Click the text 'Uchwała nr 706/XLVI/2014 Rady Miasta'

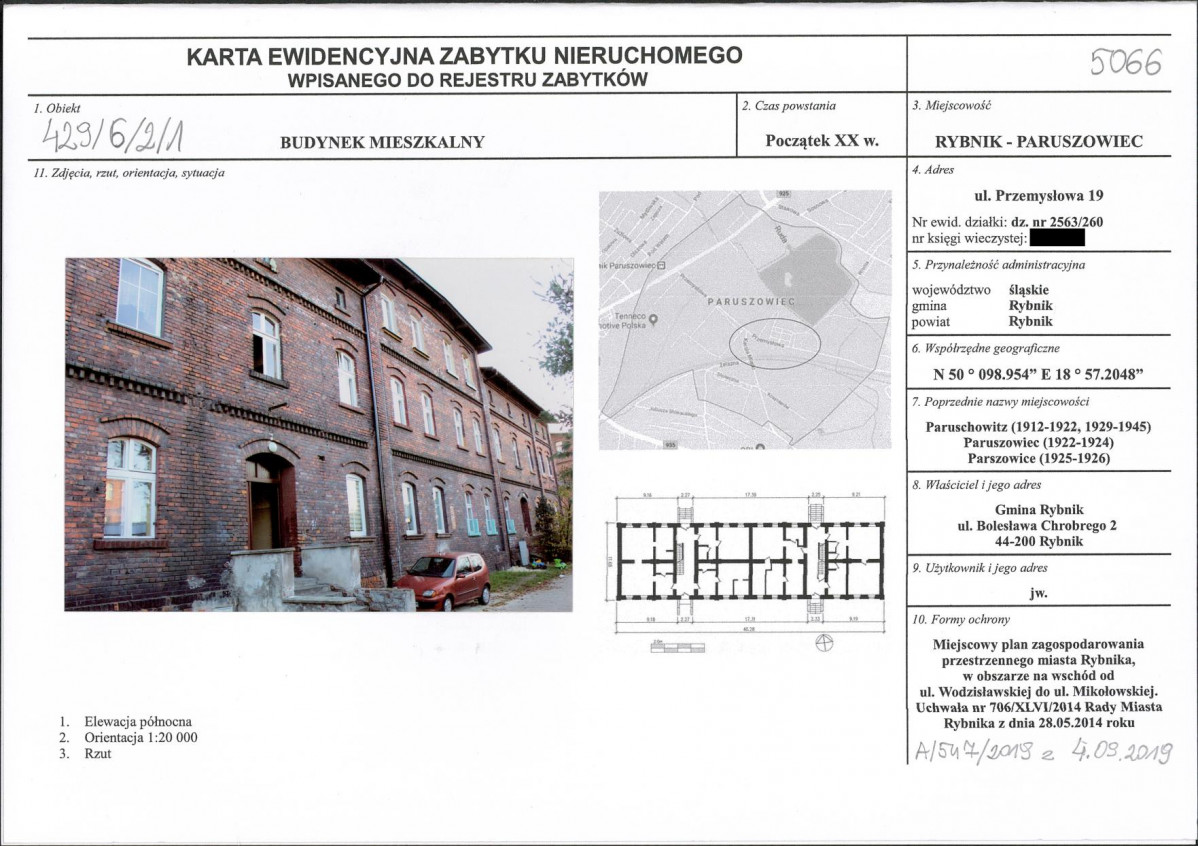point(1039,708)
